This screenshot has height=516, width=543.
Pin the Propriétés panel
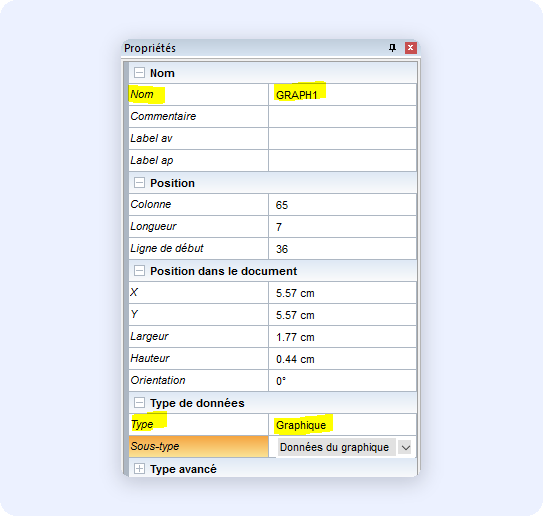(x=392, y=48)
